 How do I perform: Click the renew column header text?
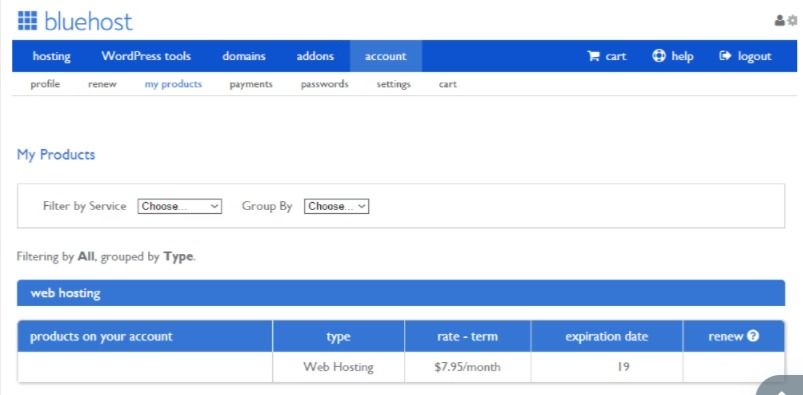pos(726,336)
